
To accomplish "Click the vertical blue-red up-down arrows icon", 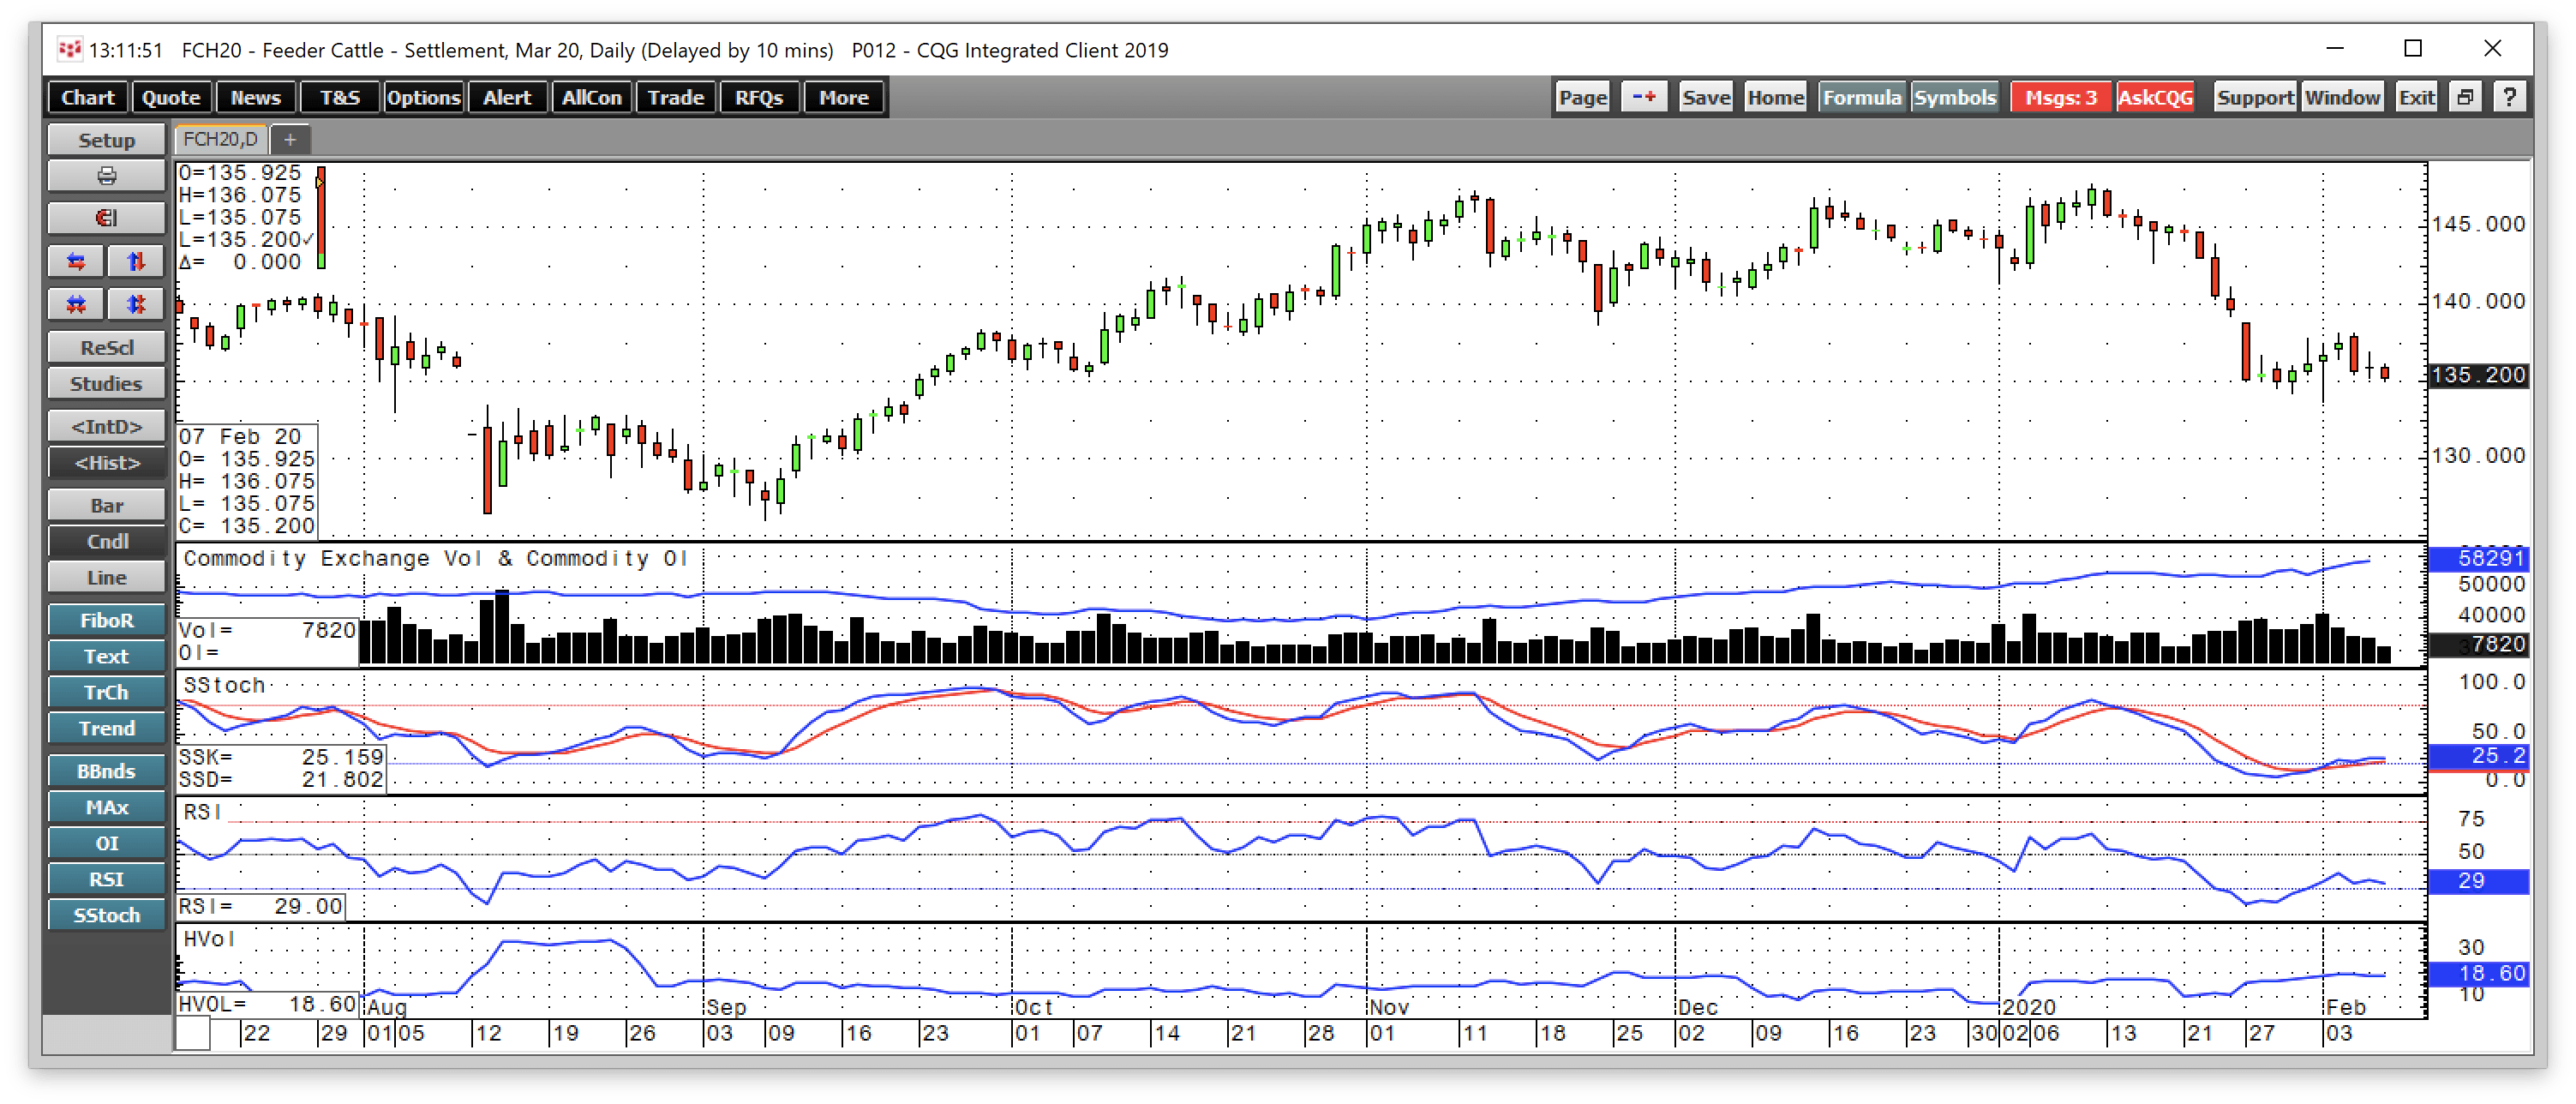I will [136, 262].
